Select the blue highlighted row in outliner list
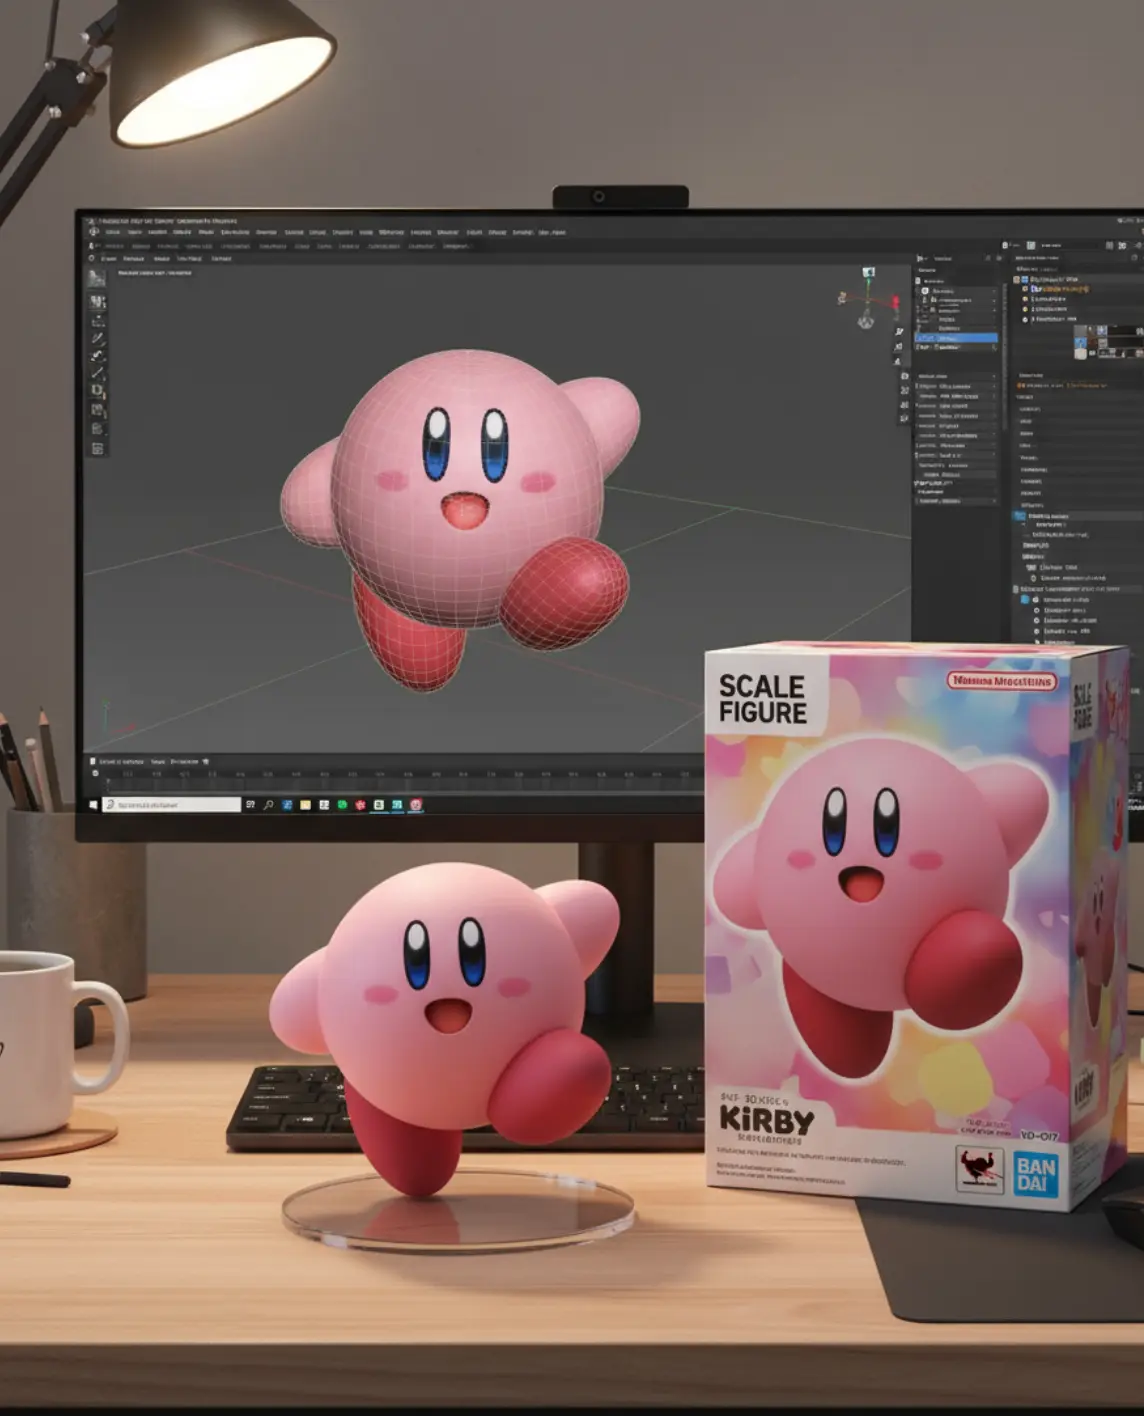The width and height of the screenshot is (1144, 1416). tap(956, 338)
